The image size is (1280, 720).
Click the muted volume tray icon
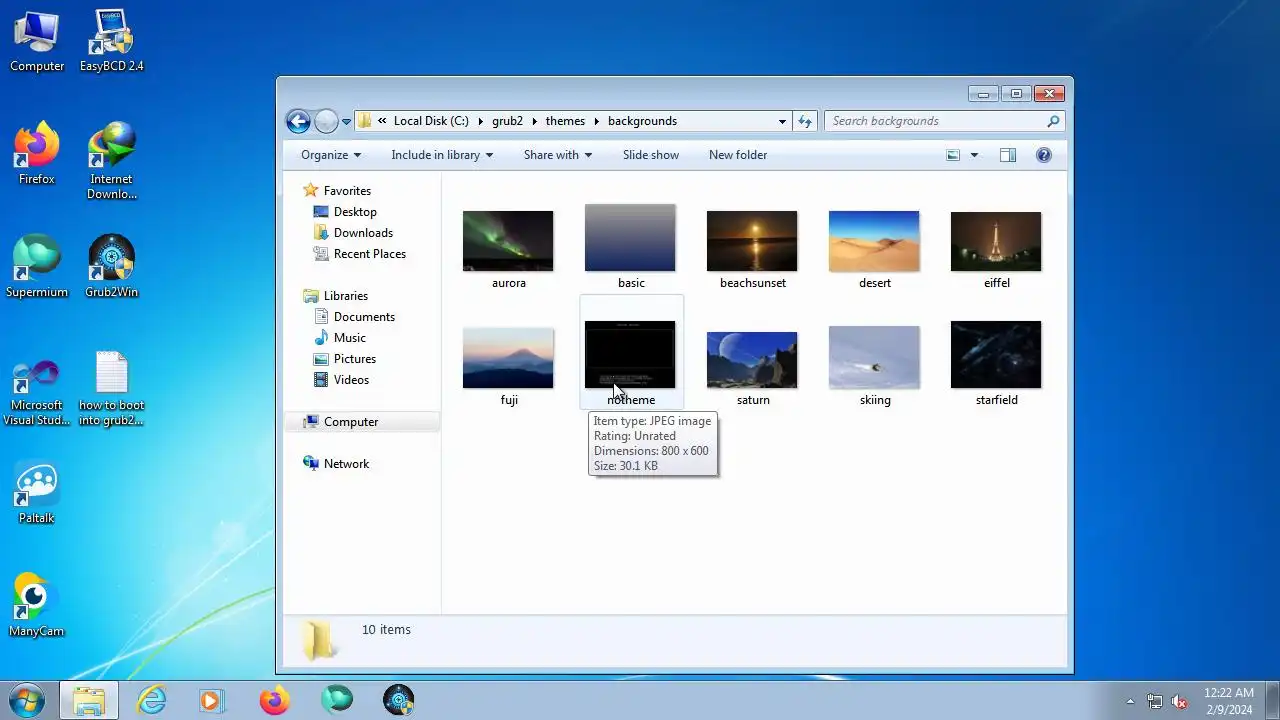click(1179, 701)
